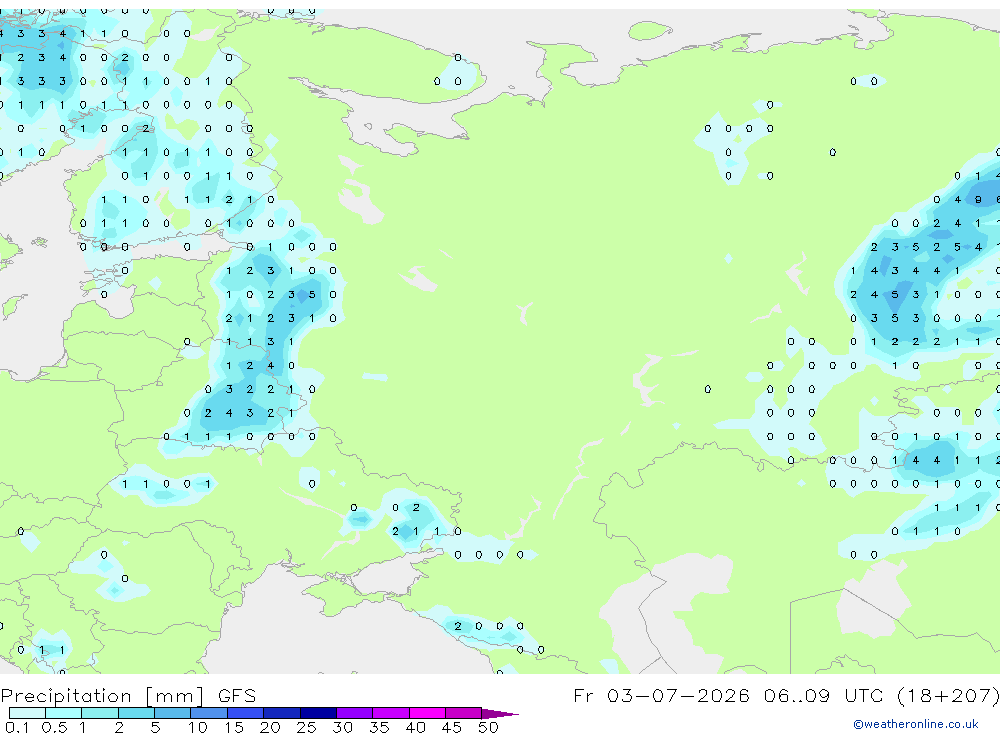Click the above-50 mm arrow tip of legend

[x=501, y=714]
